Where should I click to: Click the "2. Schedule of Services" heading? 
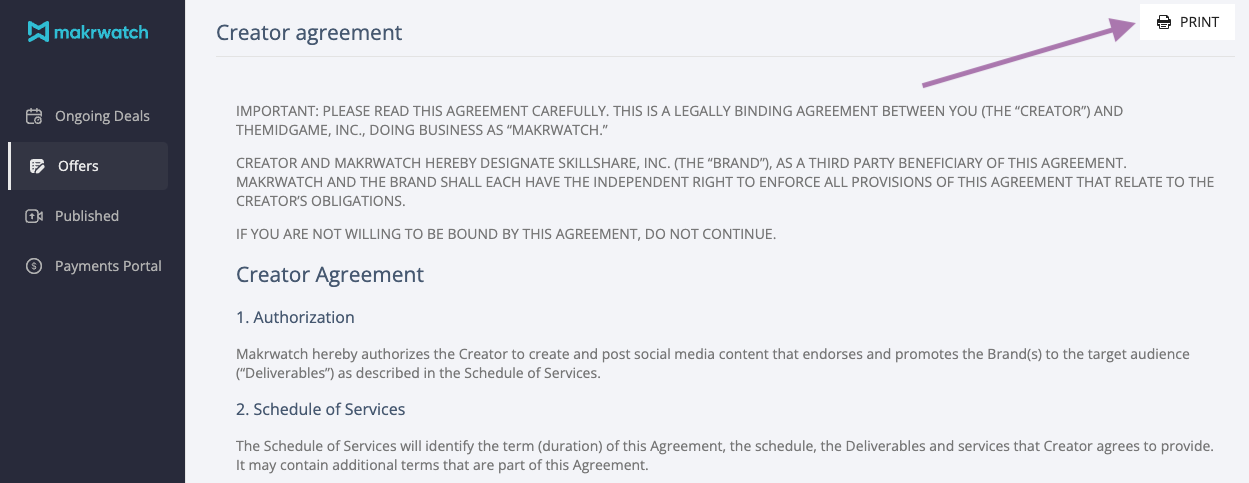tap(320, 409)
